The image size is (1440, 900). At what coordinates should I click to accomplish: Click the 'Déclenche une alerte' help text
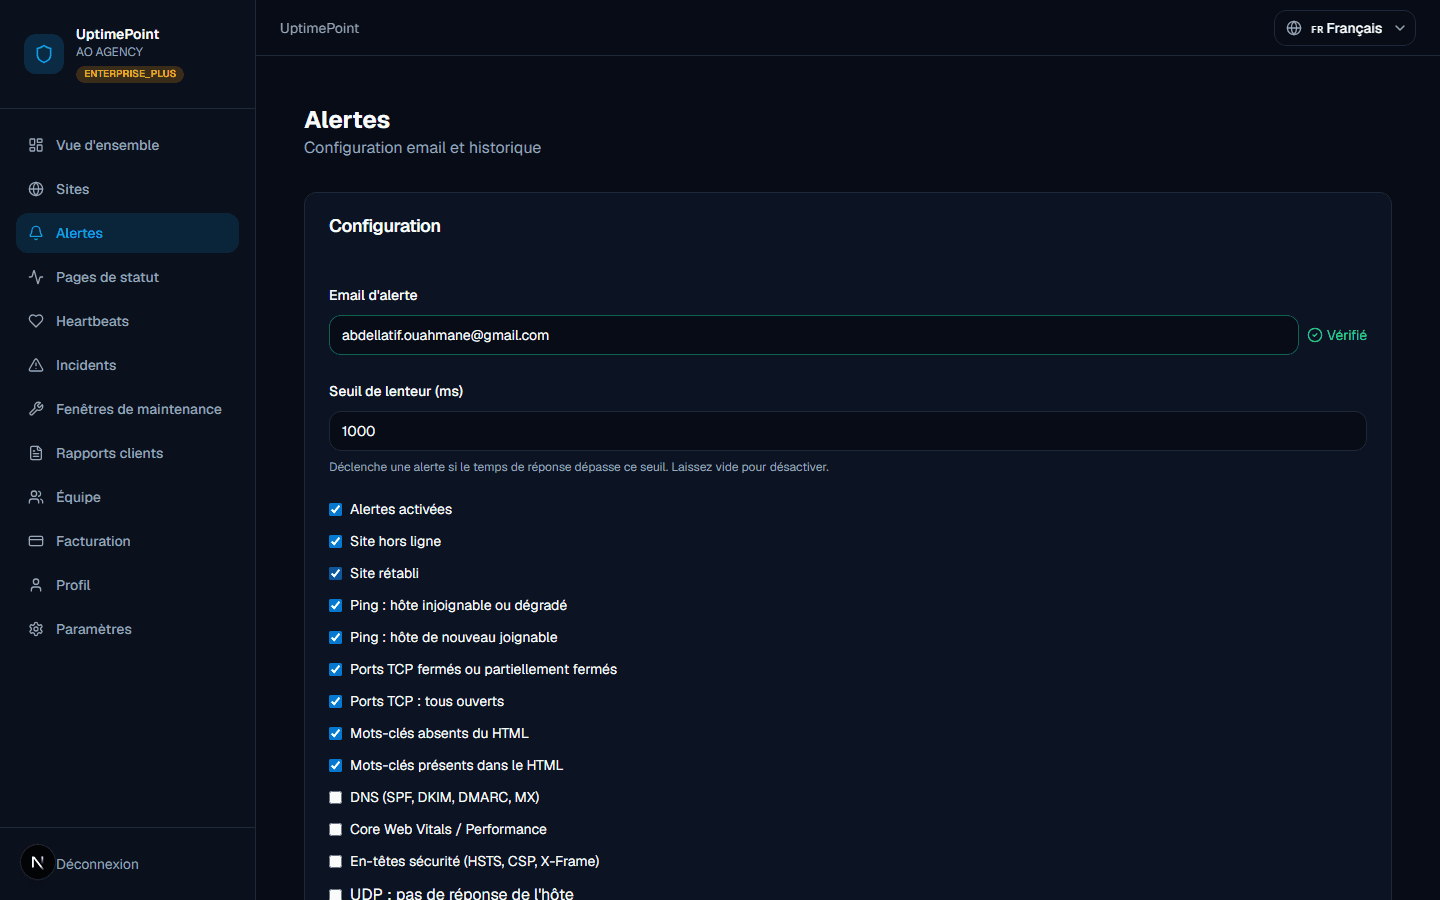click(x=579, y=467)
